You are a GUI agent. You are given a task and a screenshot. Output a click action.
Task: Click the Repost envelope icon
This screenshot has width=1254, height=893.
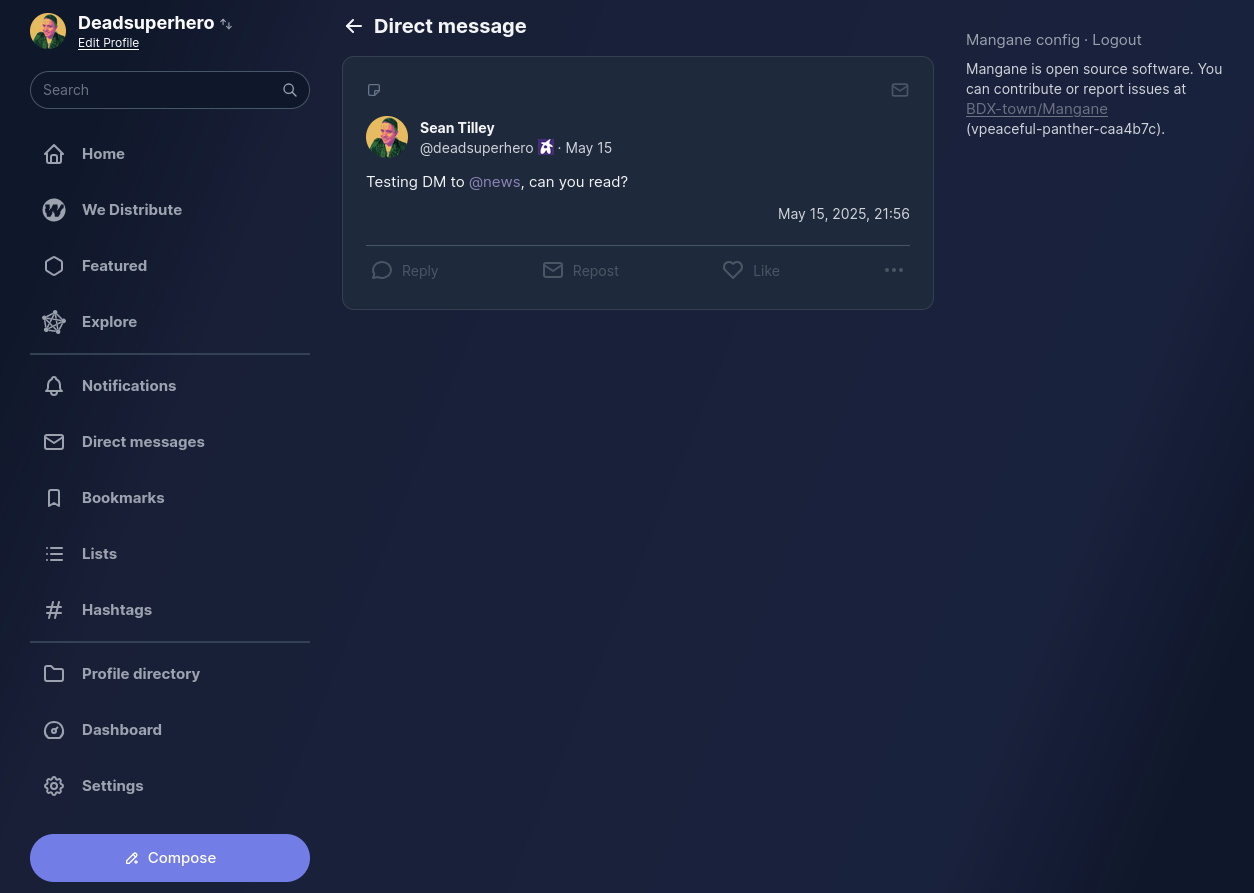[553, 270]
